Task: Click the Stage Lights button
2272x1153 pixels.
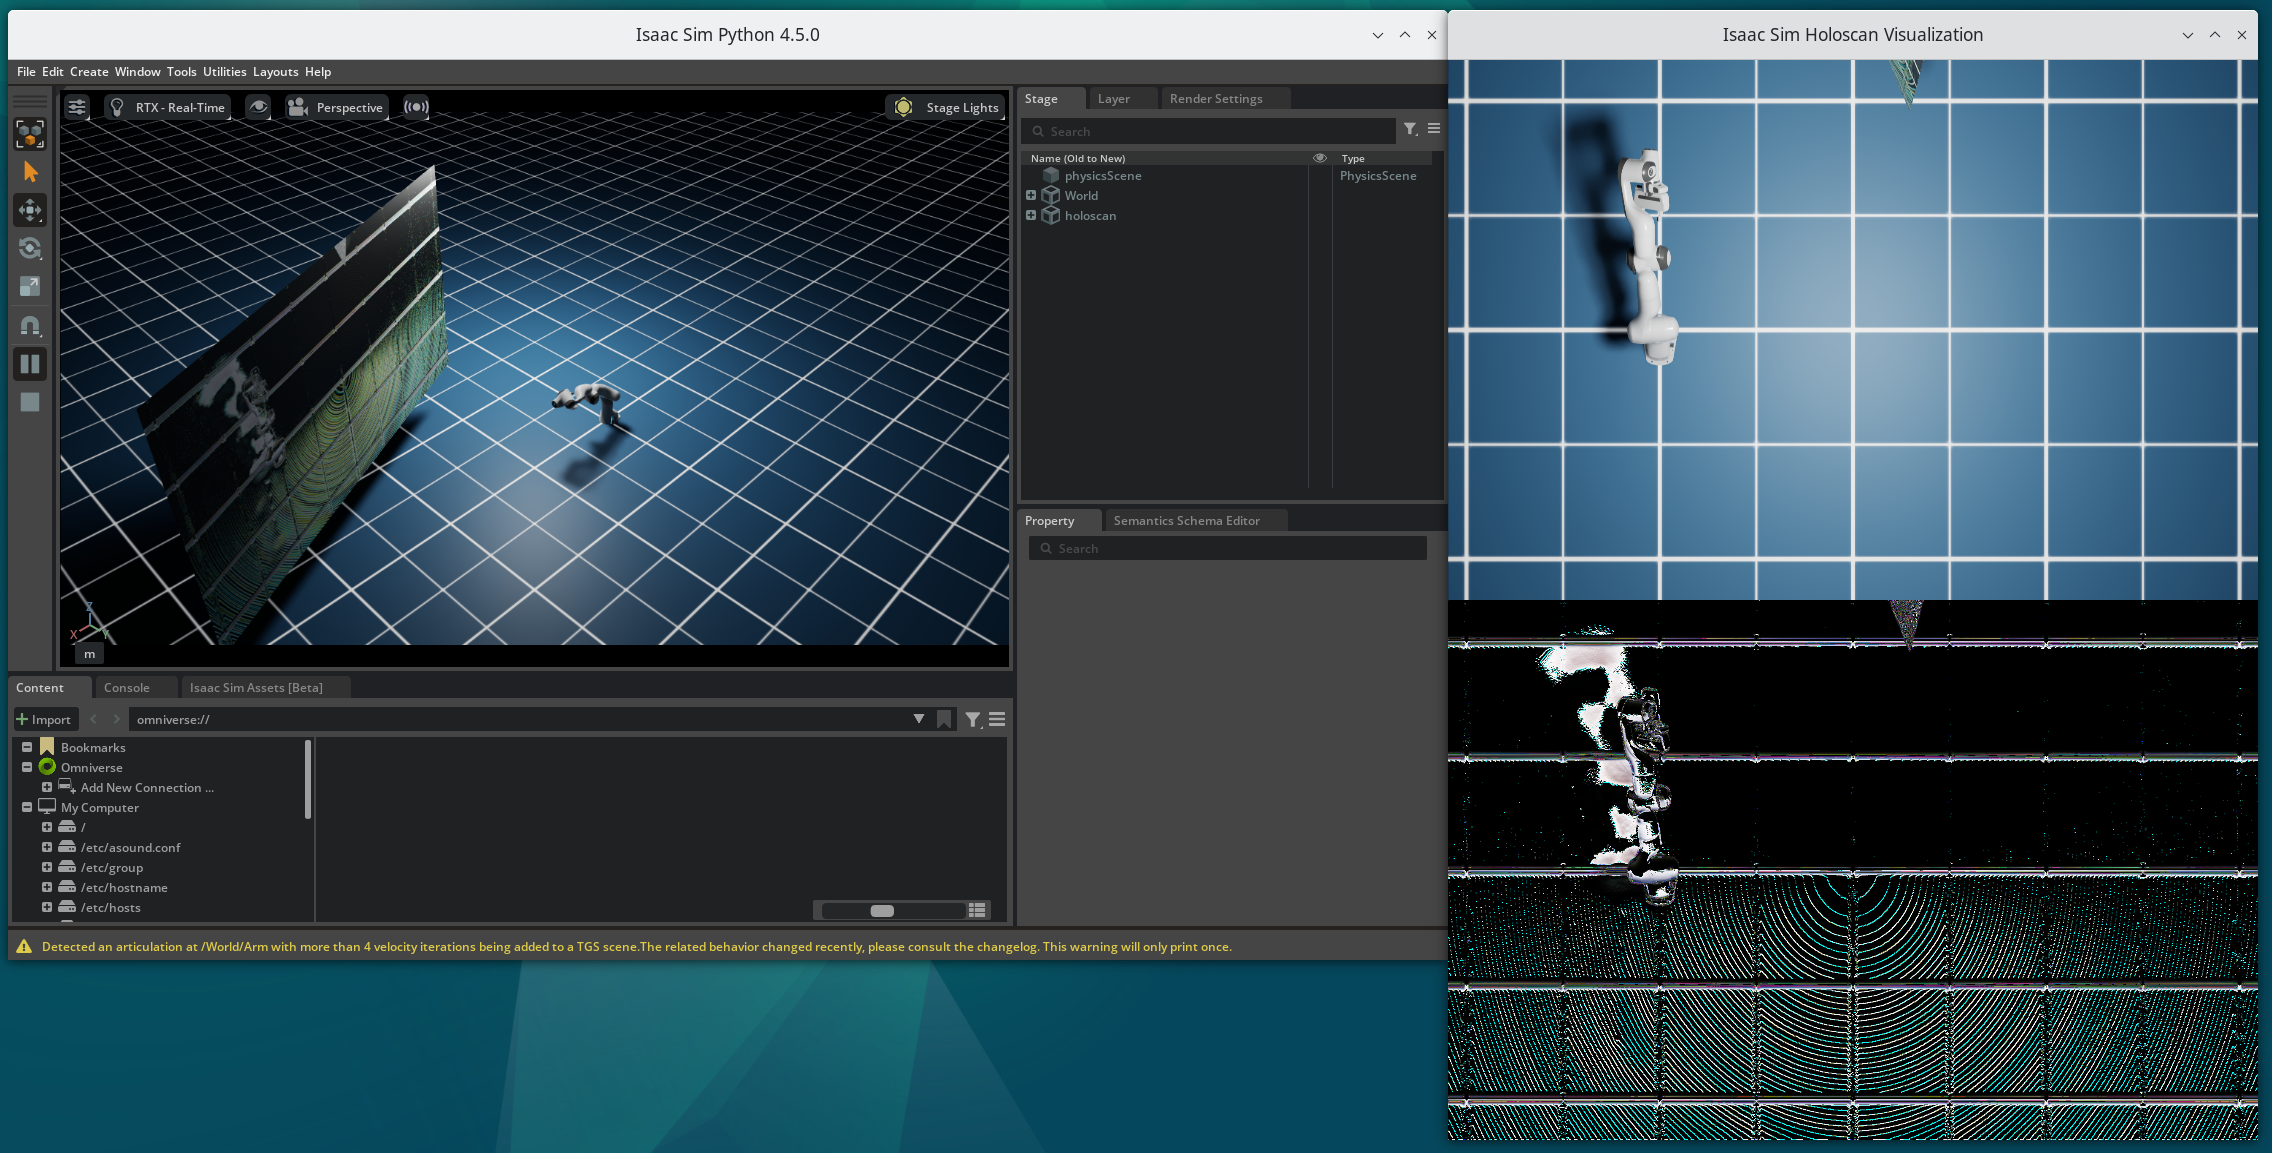Action: coord(946,107)
